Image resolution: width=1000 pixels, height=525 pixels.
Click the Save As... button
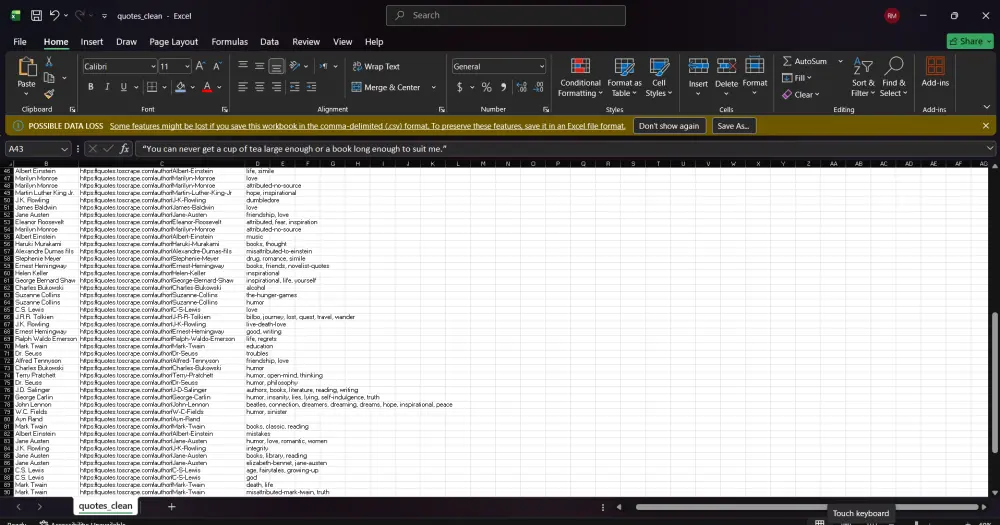pos(733,126)
